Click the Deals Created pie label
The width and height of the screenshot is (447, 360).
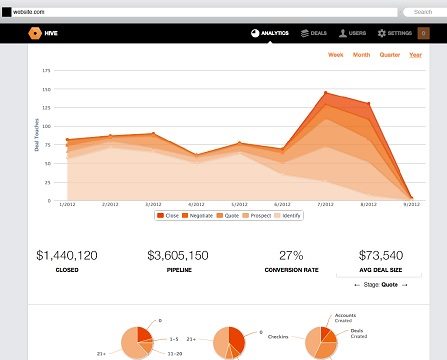click(359, 333)
